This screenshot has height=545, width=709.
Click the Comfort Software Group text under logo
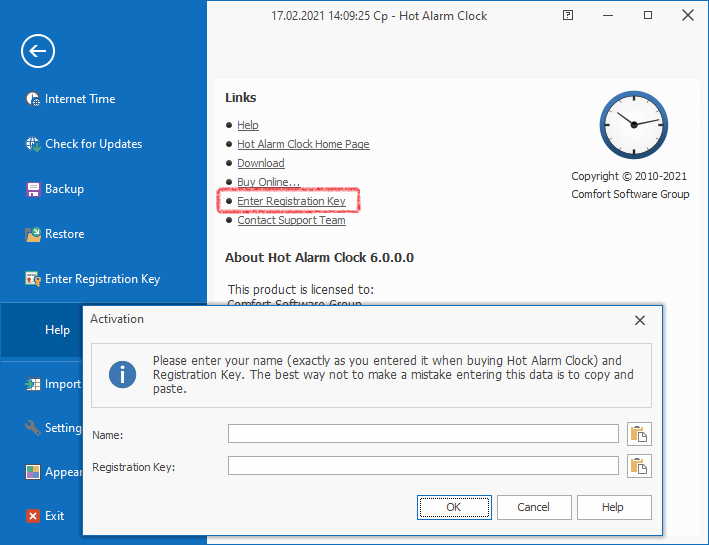click(630, 194)
